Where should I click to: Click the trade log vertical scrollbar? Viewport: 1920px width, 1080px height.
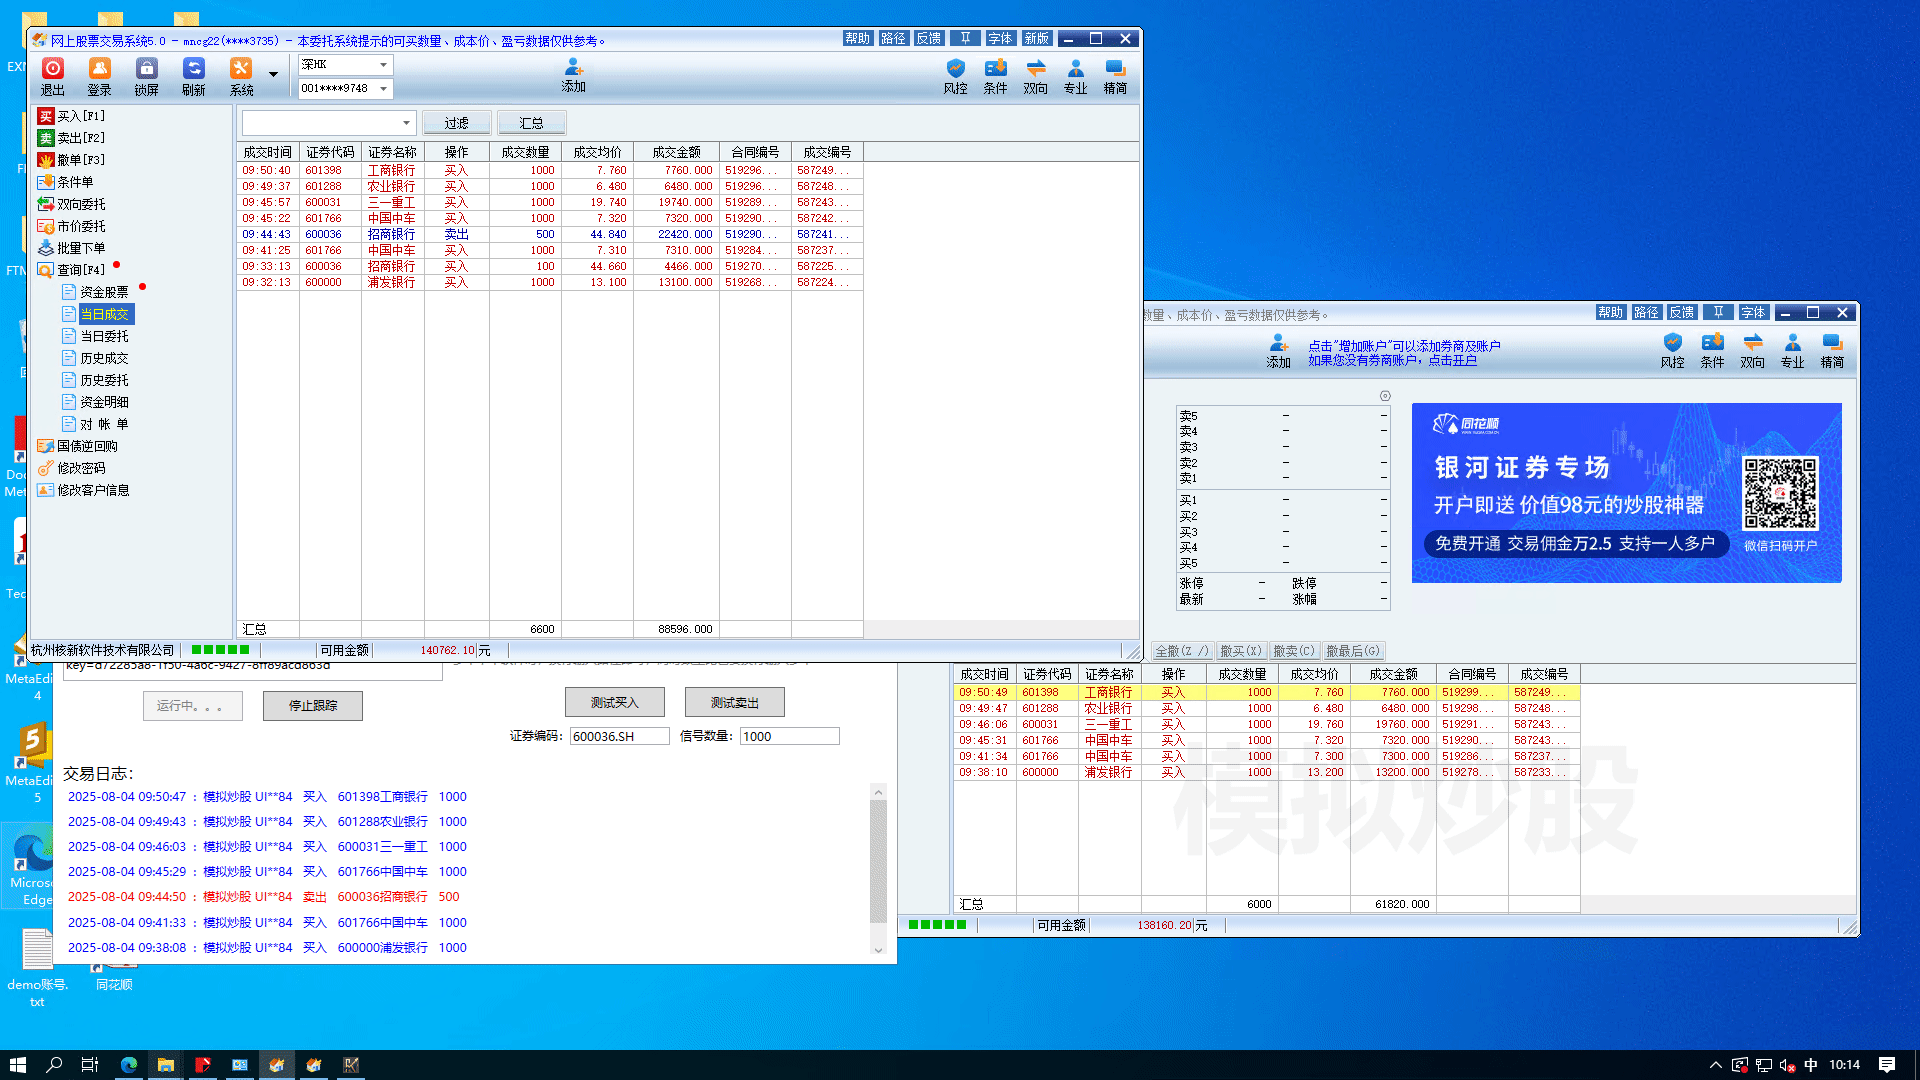coord(878,860)
